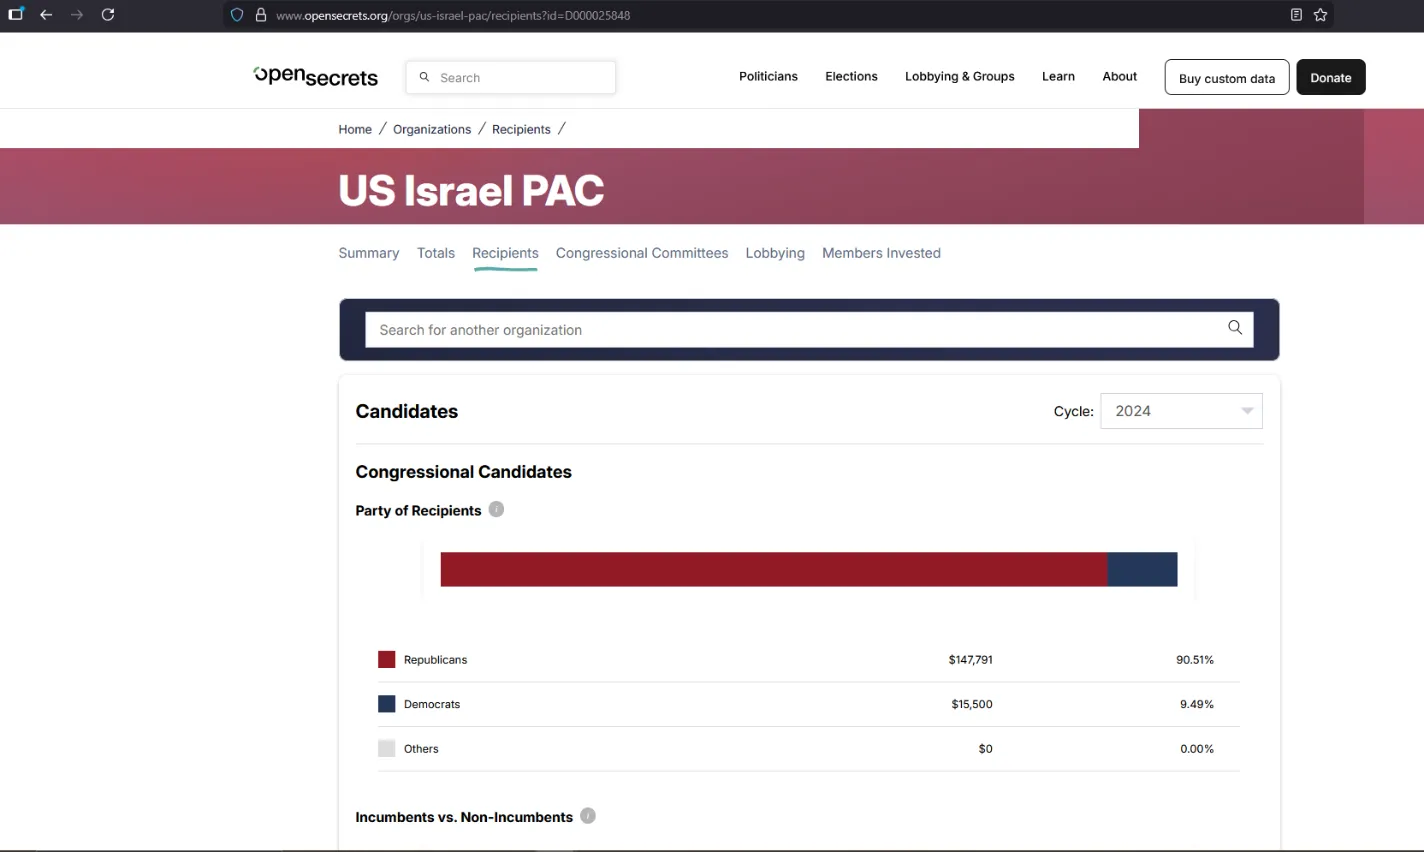Click the Others amount $0
Screen dimensions: 1424x852
[985, 748]
